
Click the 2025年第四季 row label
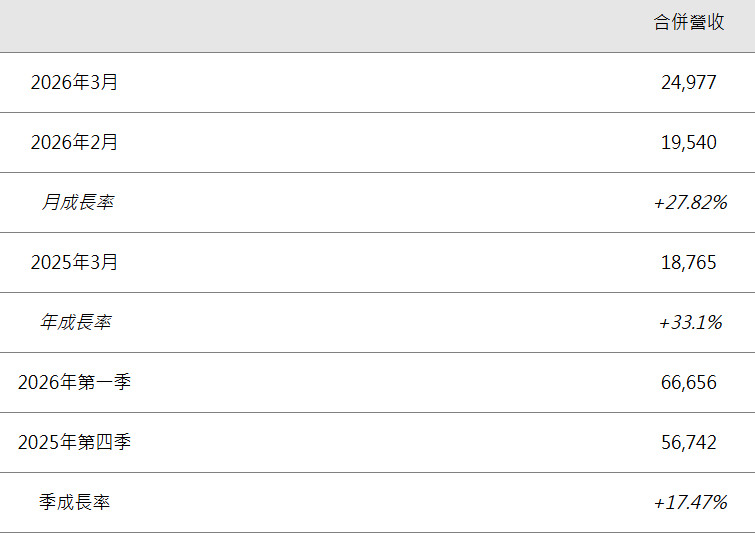click(x=74, y=443)
